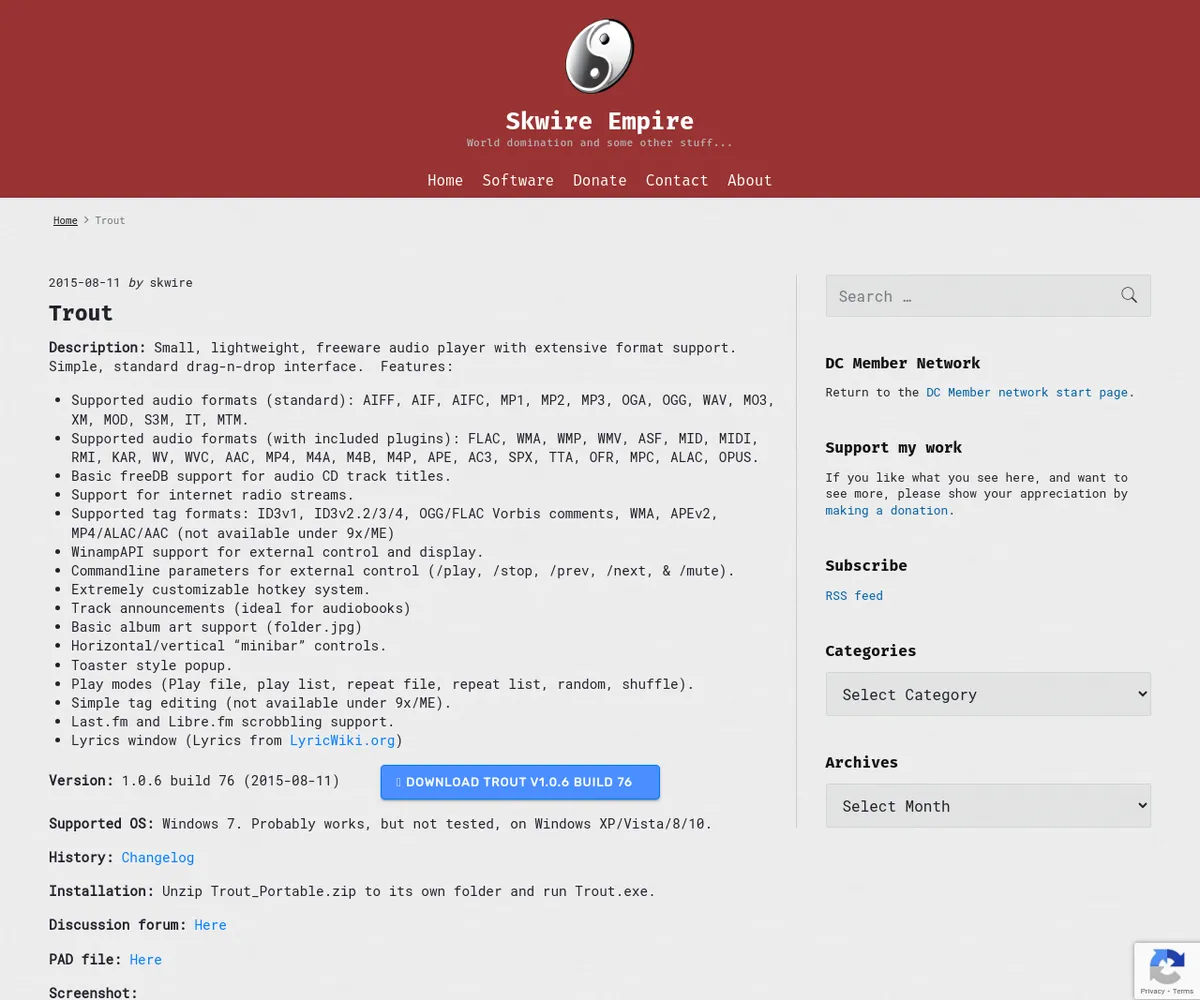
Task: Open the DC Member network start page
Action: (1027, 392)
